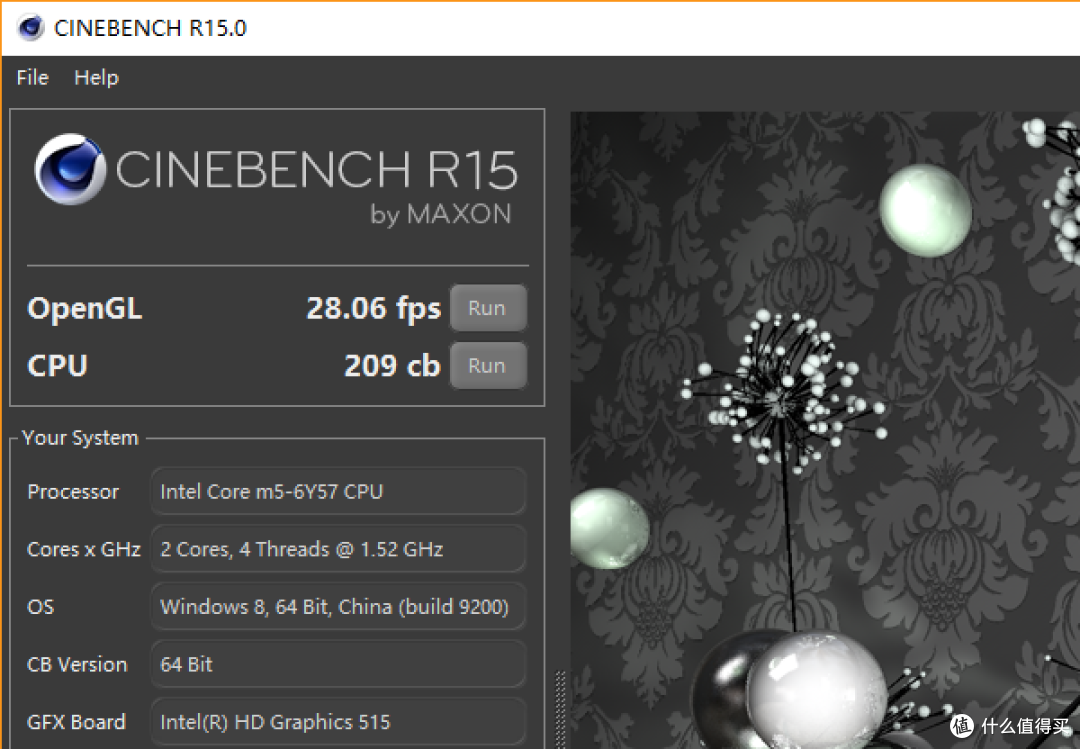Click the CB Version label
Viewport: 1080px width, 749px height.
pyautogui.click(x=77, y=664)
